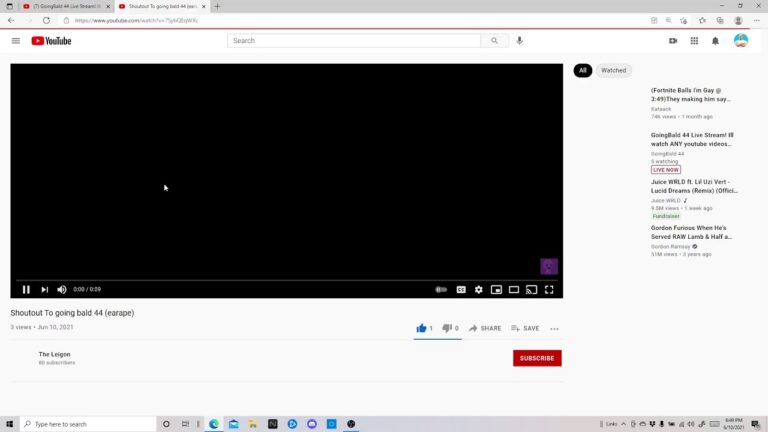This screenshot has height=432, width=768.
Task: Start voice search with microphone icon
Action: (519, 41)
